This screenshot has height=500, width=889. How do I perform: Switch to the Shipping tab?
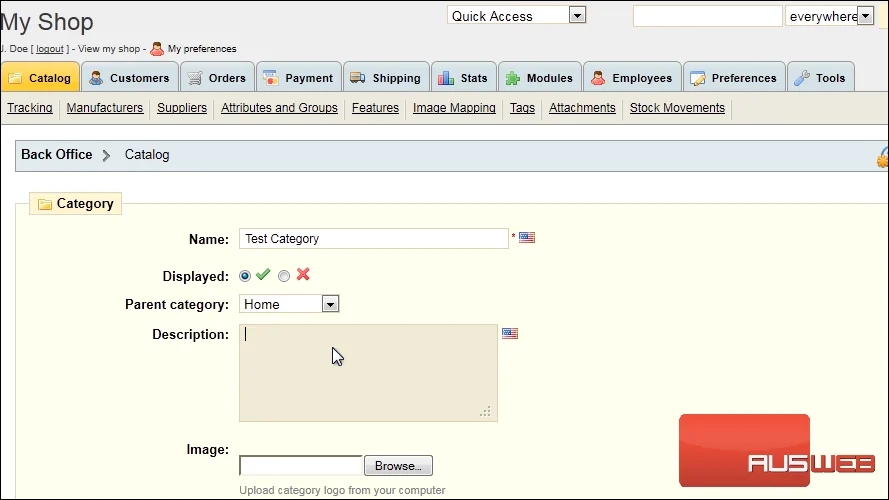coord(386,78)
